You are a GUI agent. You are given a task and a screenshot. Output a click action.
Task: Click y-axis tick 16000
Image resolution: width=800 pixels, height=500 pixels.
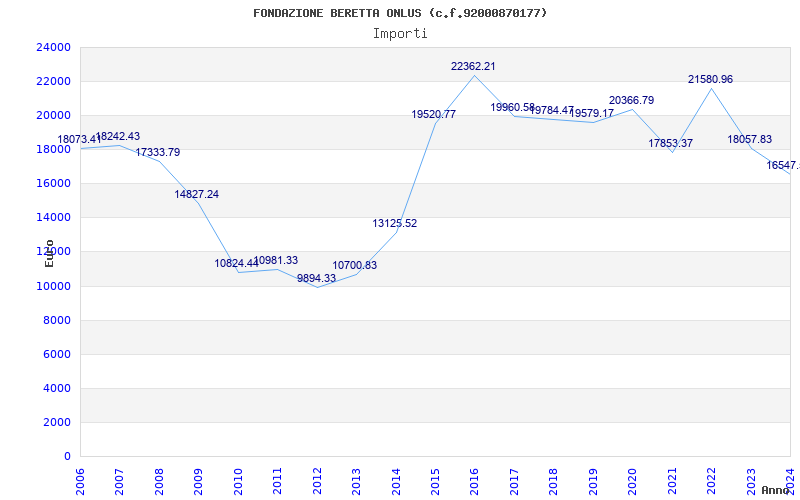tap(54, 184)
